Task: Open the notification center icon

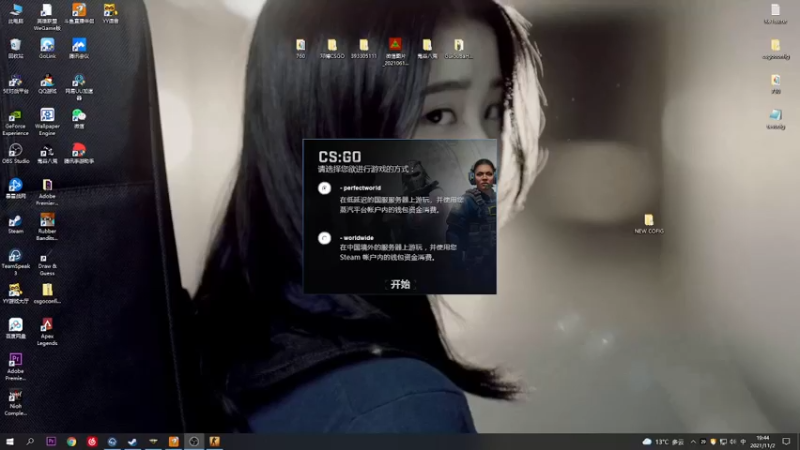Action: coord(786,442)
